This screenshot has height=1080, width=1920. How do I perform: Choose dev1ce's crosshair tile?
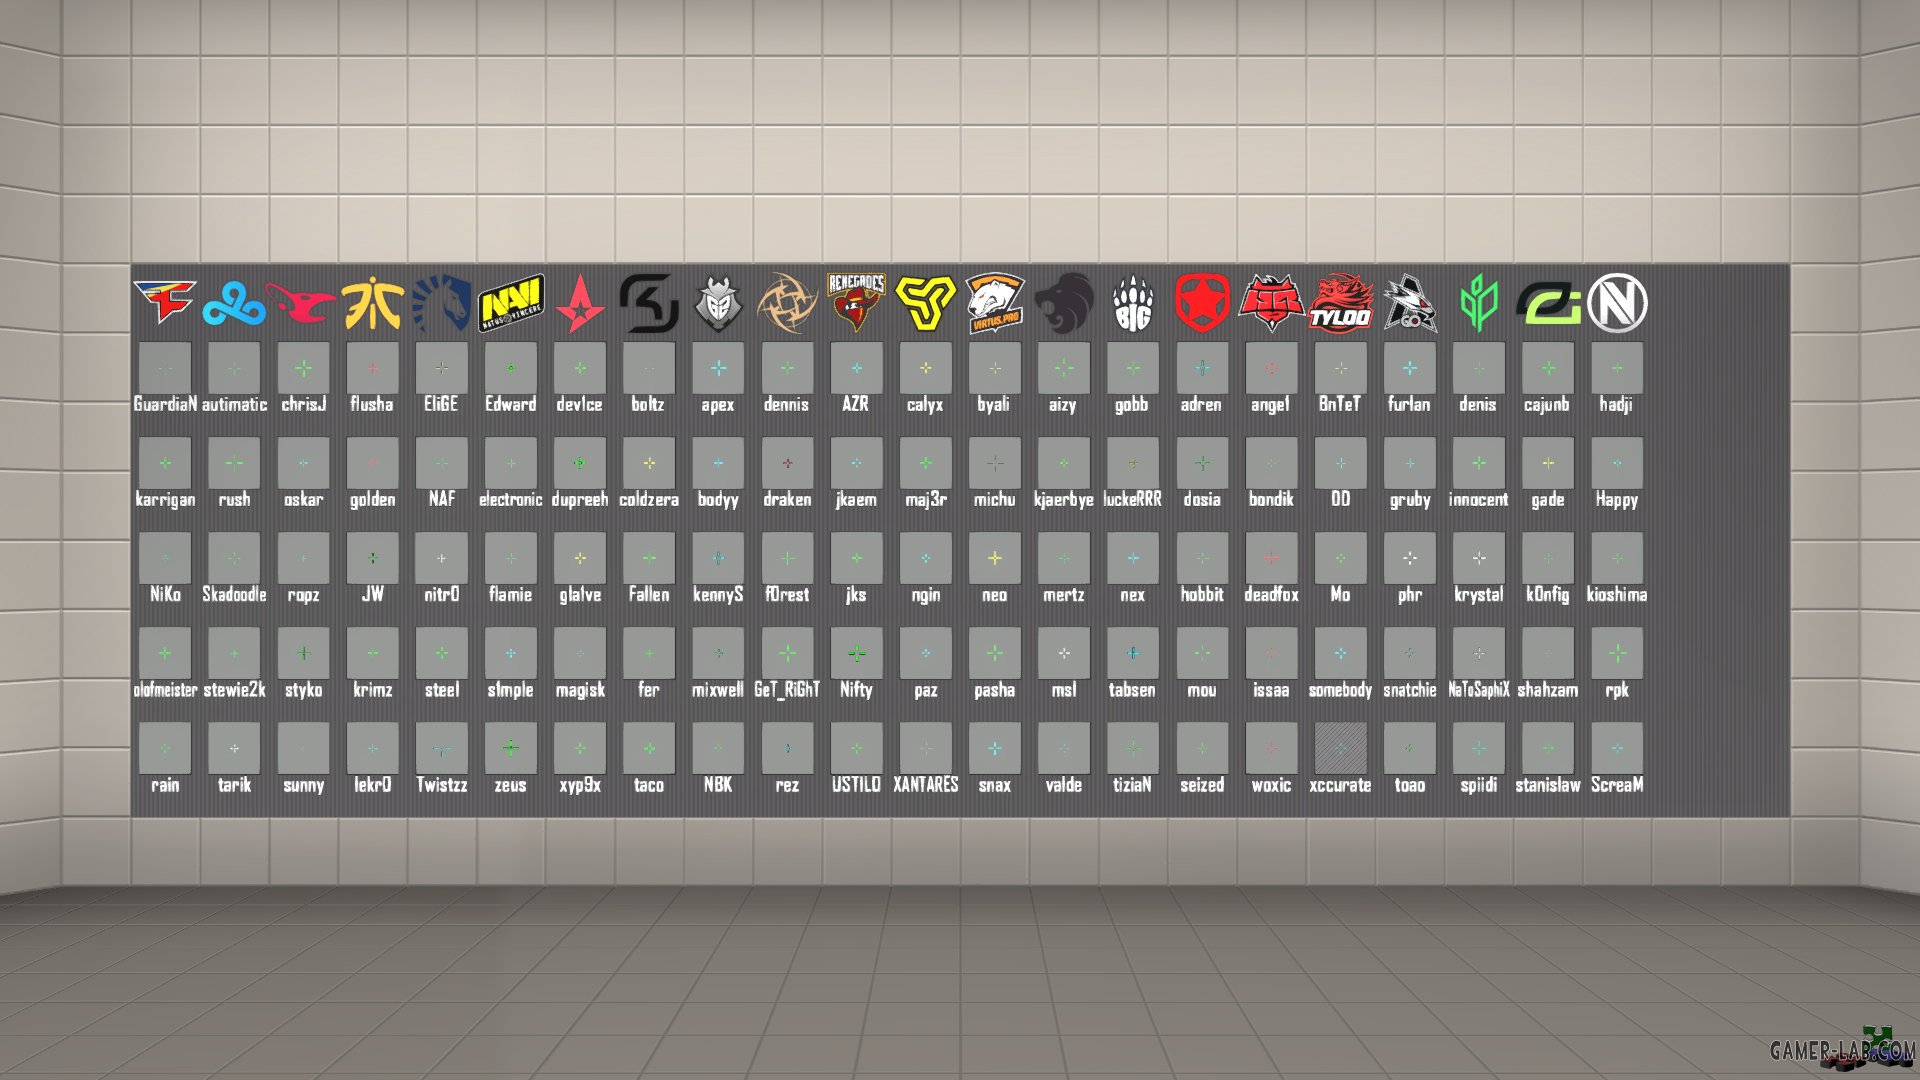(580, 368)
